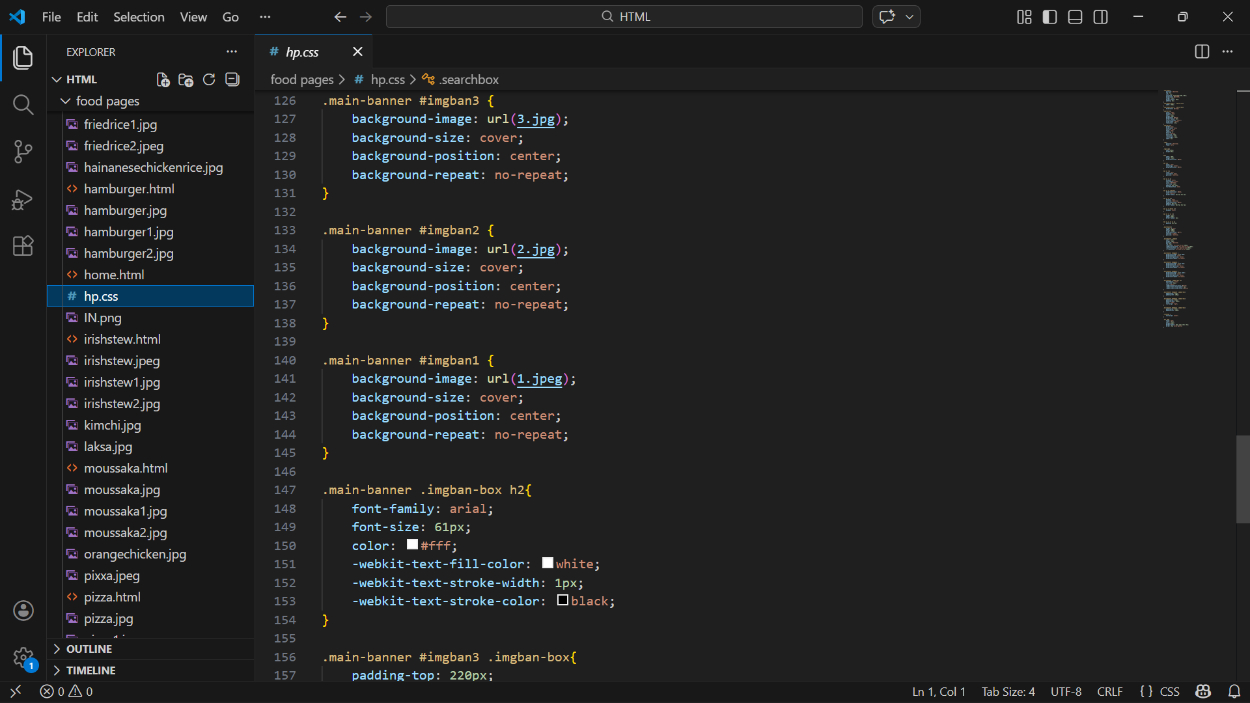This screenshot has width=1250, height=703.
Task: Switch to the hp.css editor tab
Action: pyautogui.click(x=302, y=52)
